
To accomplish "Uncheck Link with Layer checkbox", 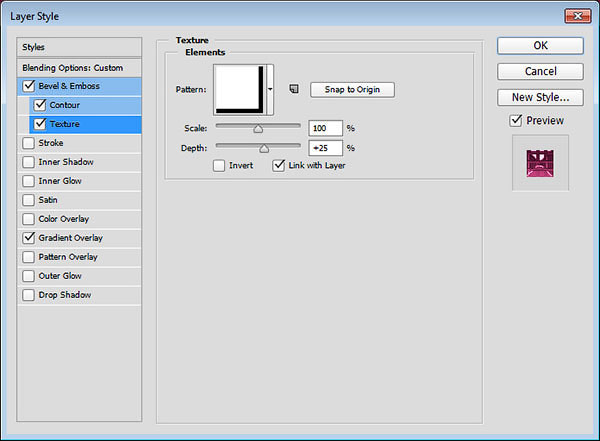I will (x=279, y=165).
